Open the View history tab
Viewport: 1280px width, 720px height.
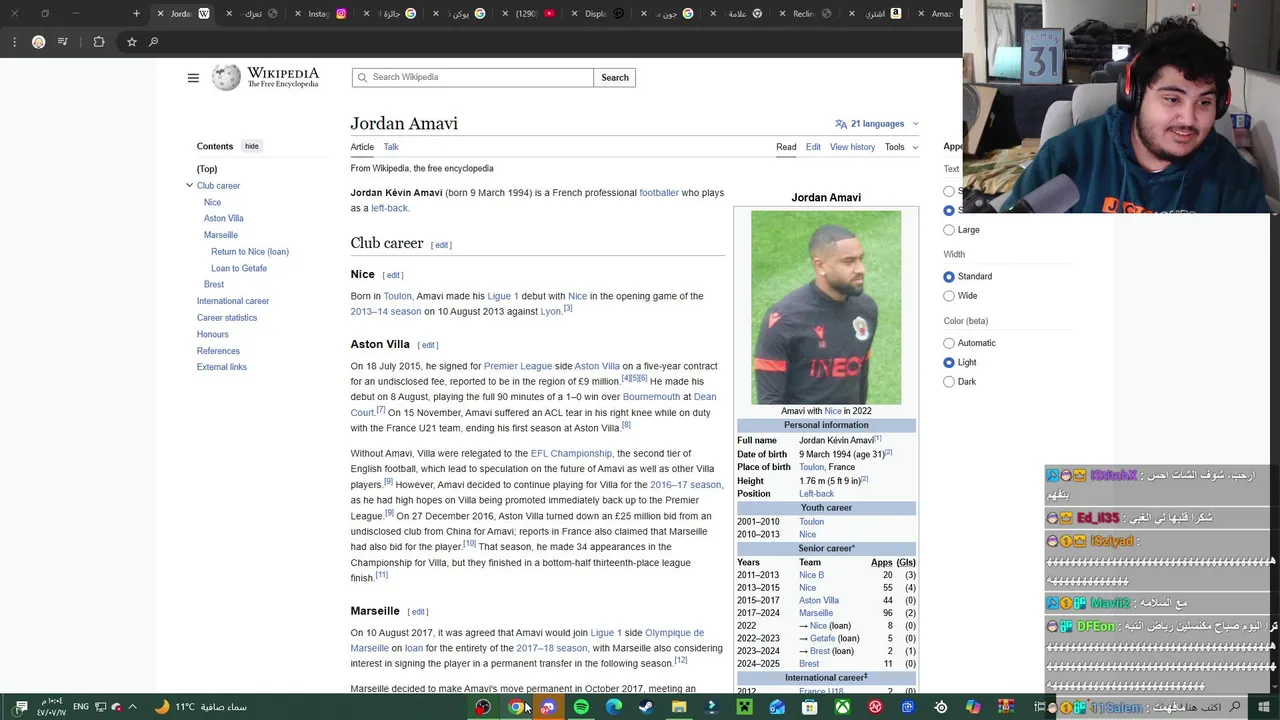852,147
